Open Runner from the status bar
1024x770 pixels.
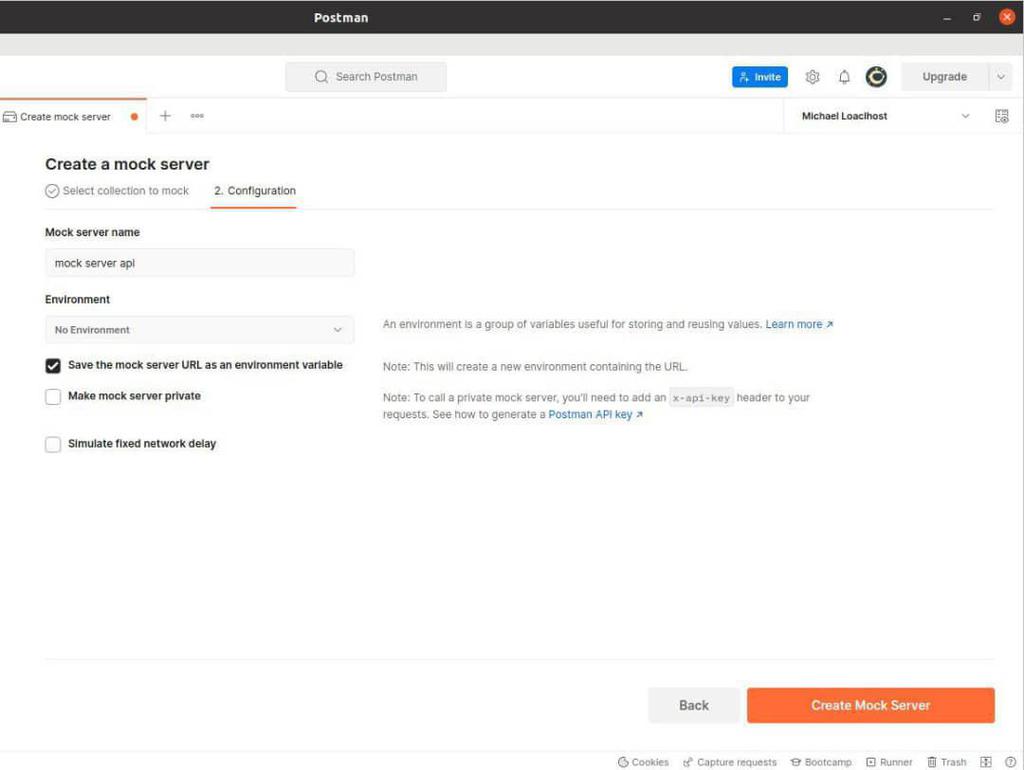pyautogui.click(x=889, y=762)
